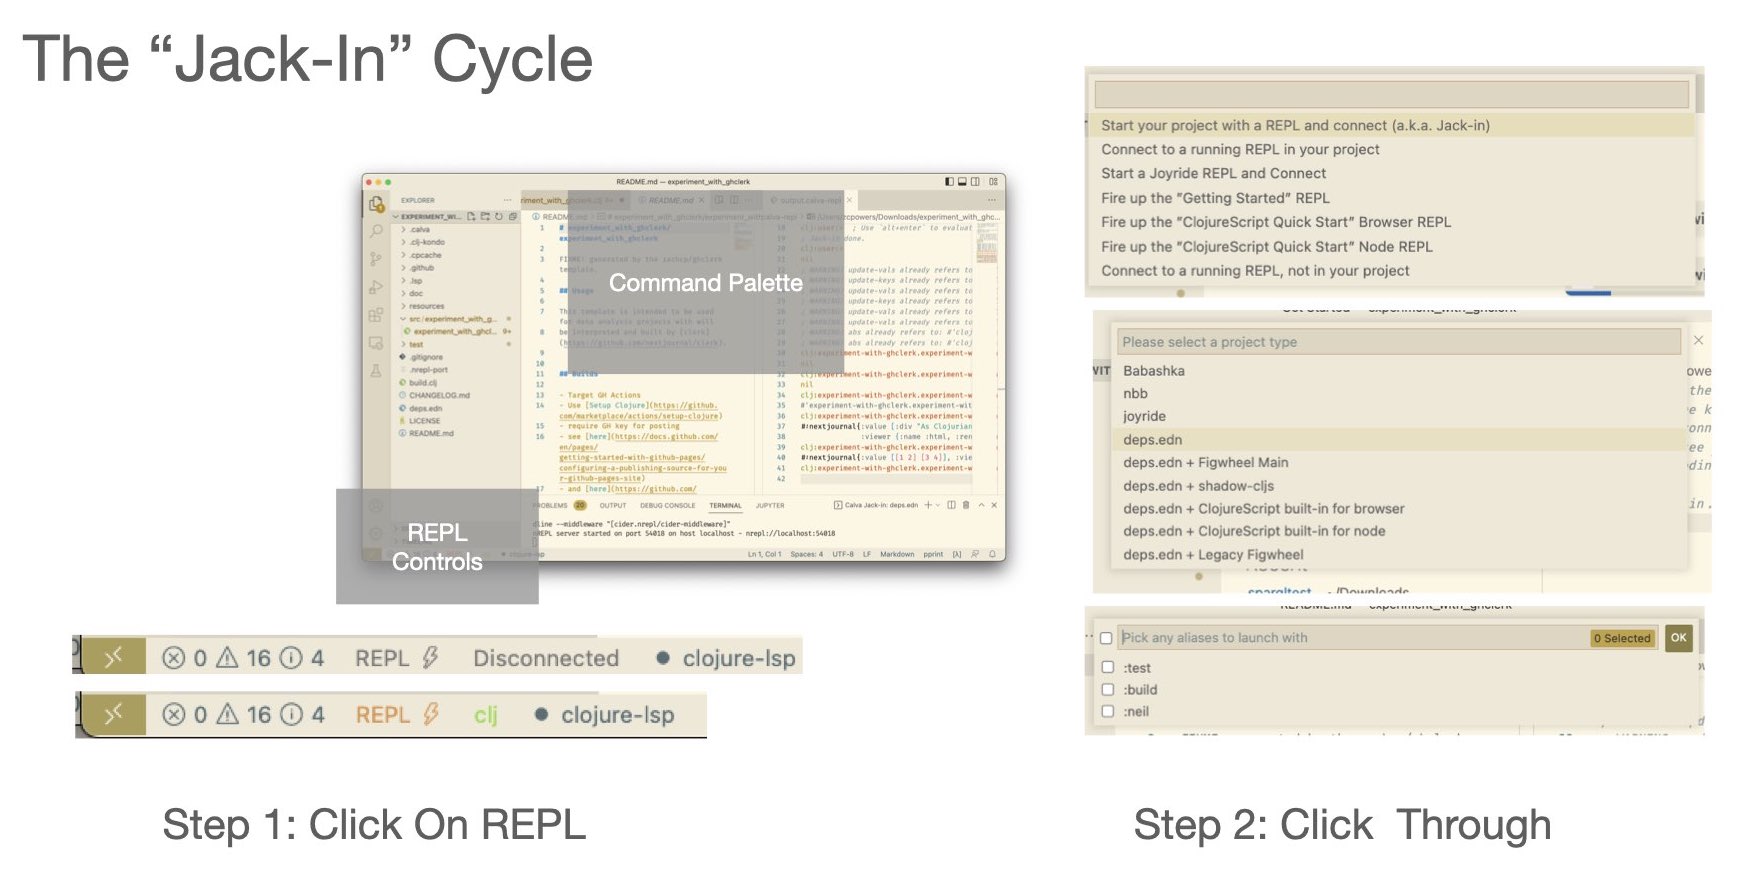
Task: Toggle the select-all checkbox beside the aliases input
Action: tap(1106, 638)
